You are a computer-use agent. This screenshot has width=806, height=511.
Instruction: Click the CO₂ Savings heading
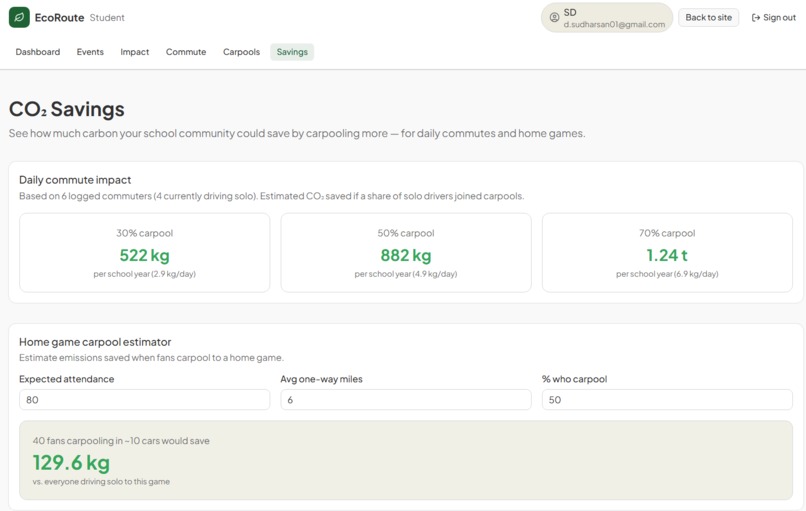[x=66, y=109]
